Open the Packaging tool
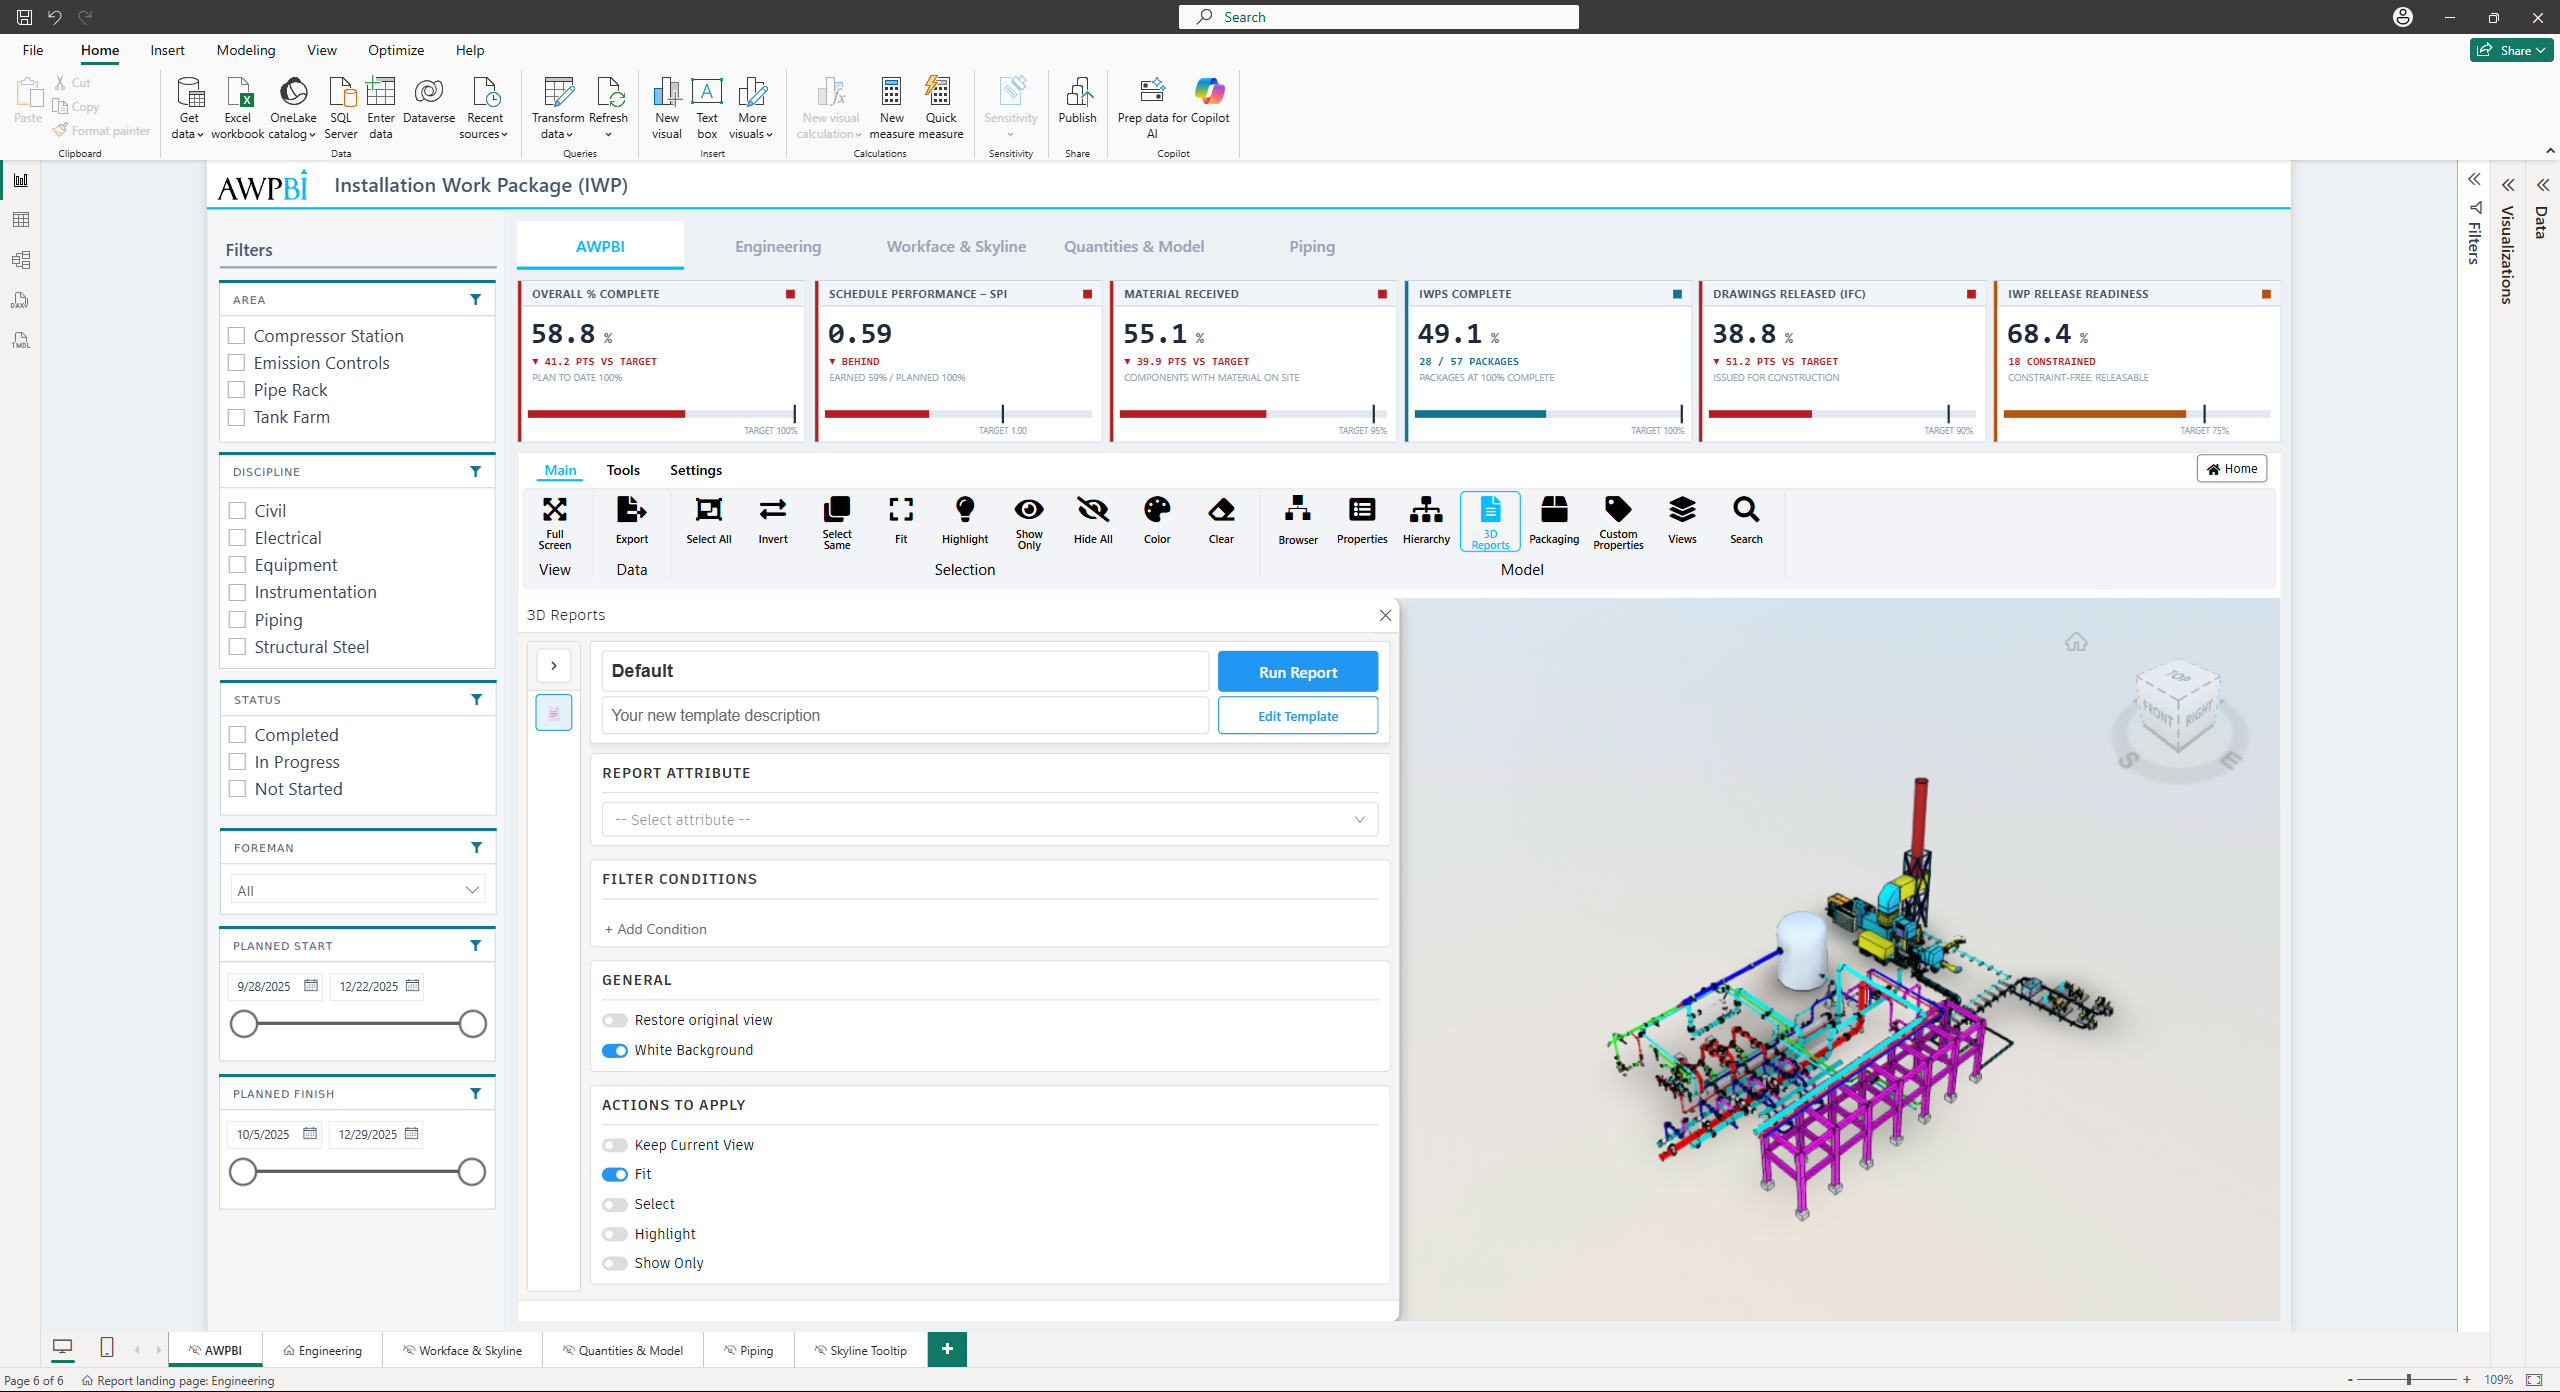 [1553, 522]
